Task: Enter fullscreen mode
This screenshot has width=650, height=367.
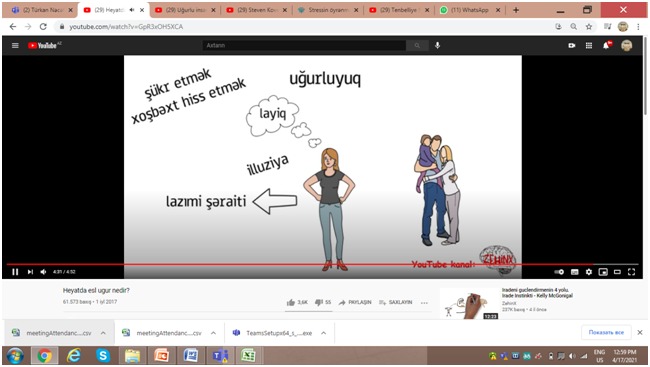Action: pos(631,272)
